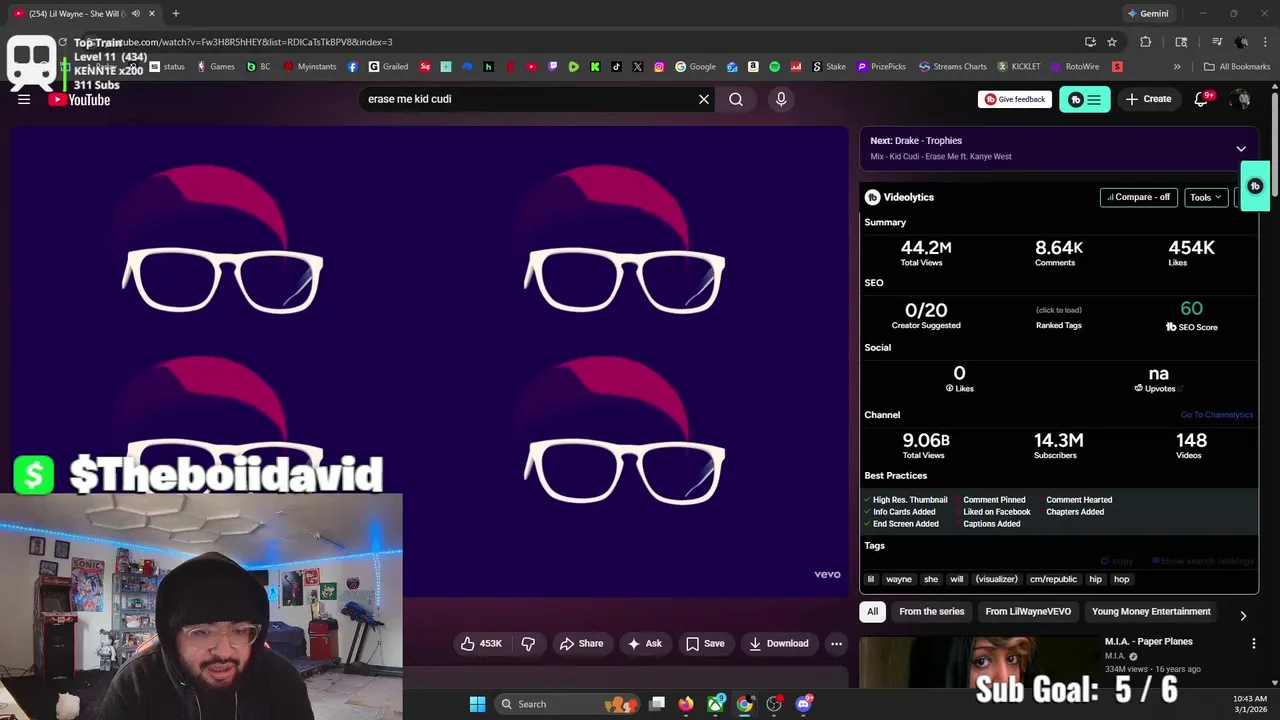Open Amazon bookmark icon
The width and height of the screenshot is (1280, 720).
[753, 67]
